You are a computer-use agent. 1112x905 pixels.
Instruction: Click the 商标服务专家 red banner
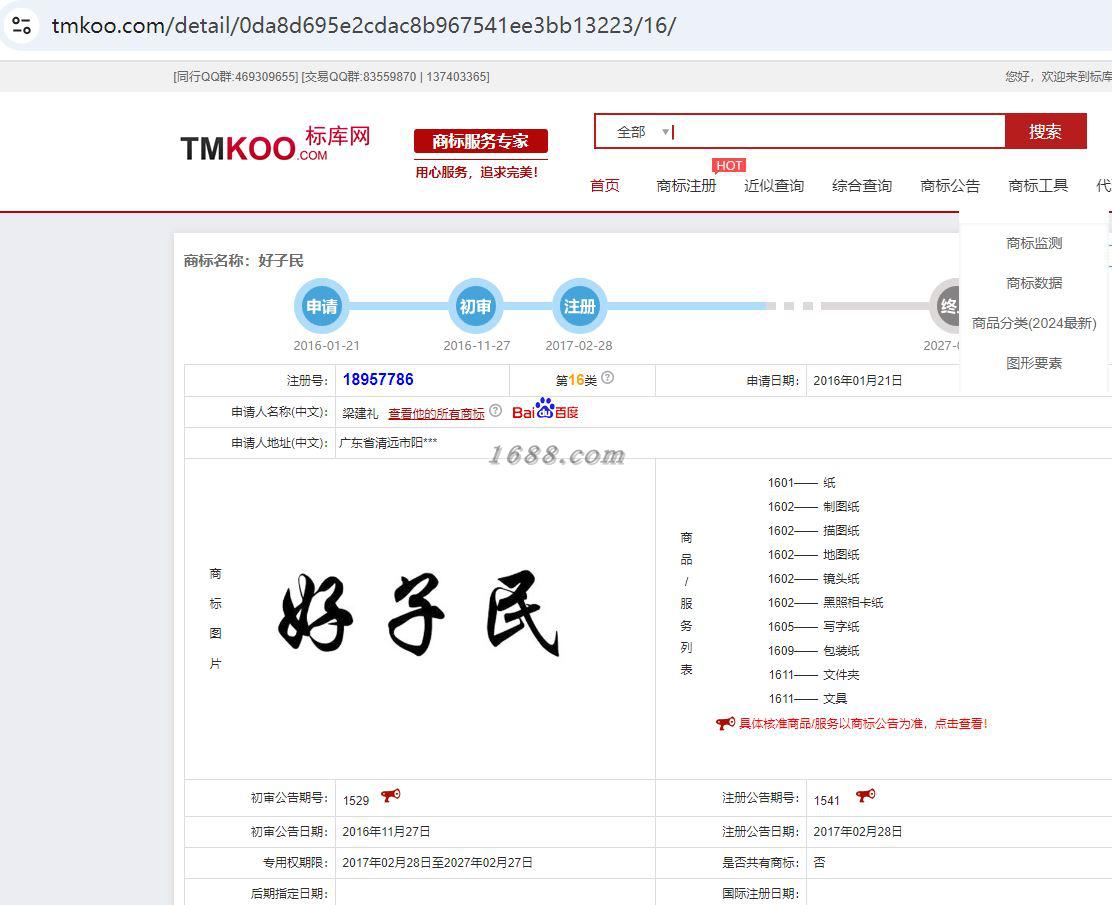coord(481,141)
